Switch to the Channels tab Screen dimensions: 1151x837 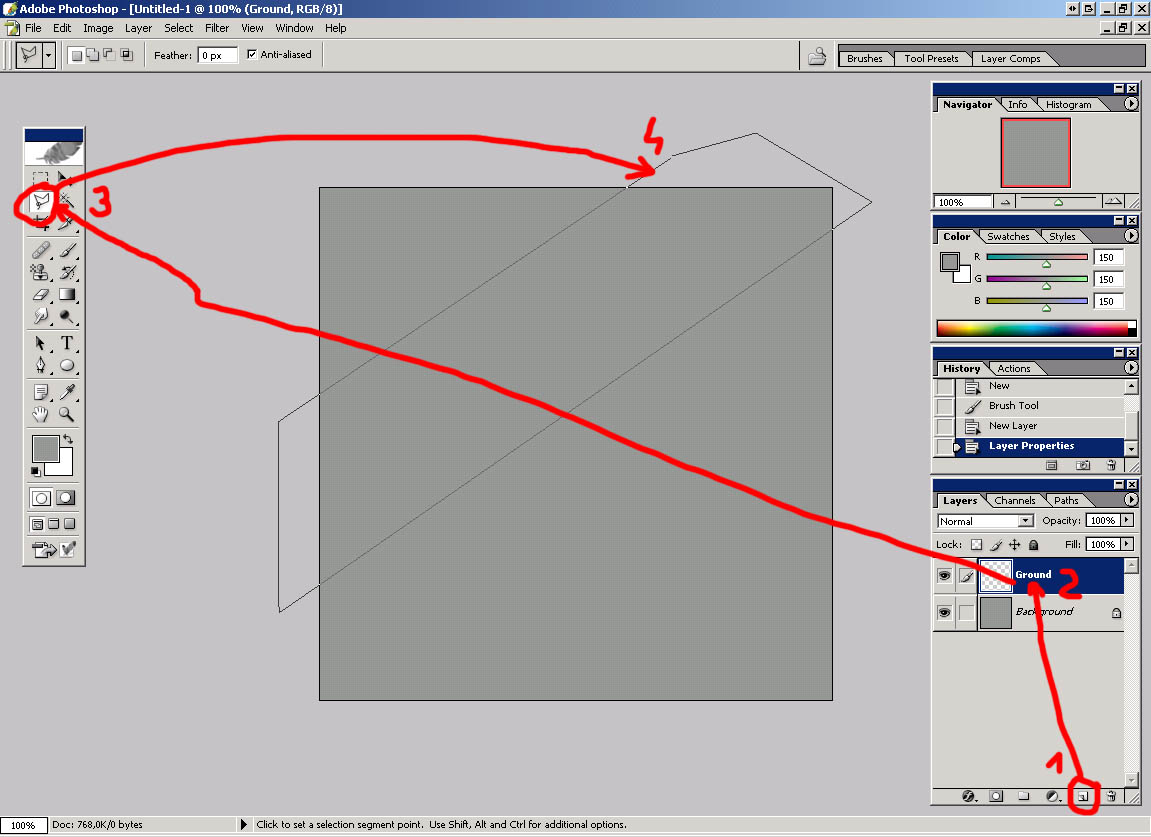[x=1014, y=500]
